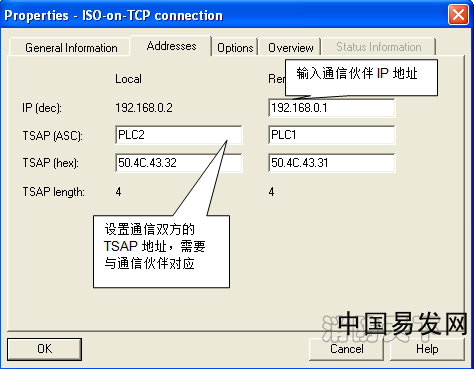Click the TSAP address callout note
This screenshot has height=369, width=474.
pyautogui.click(x=161, y=251)
